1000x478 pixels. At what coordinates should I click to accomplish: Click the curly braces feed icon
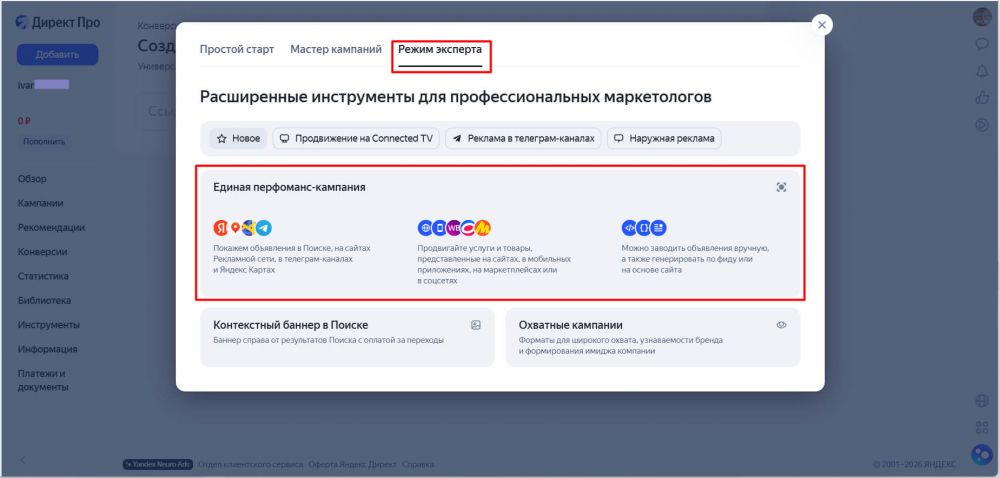[644, 228]
